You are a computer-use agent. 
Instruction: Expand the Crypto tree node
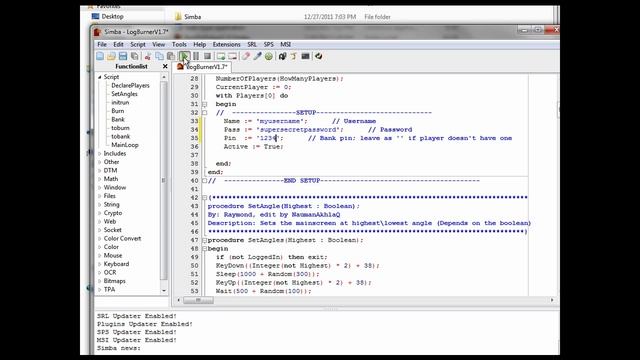click(100, 213)
